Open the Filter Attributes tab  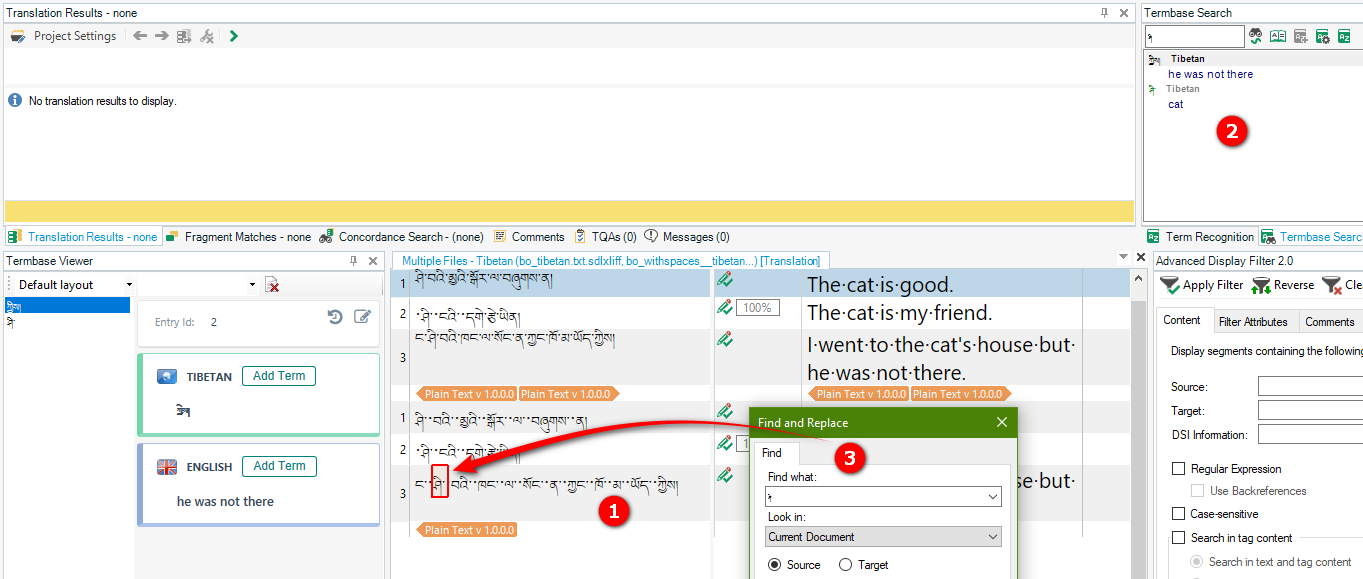(1253, 322)
